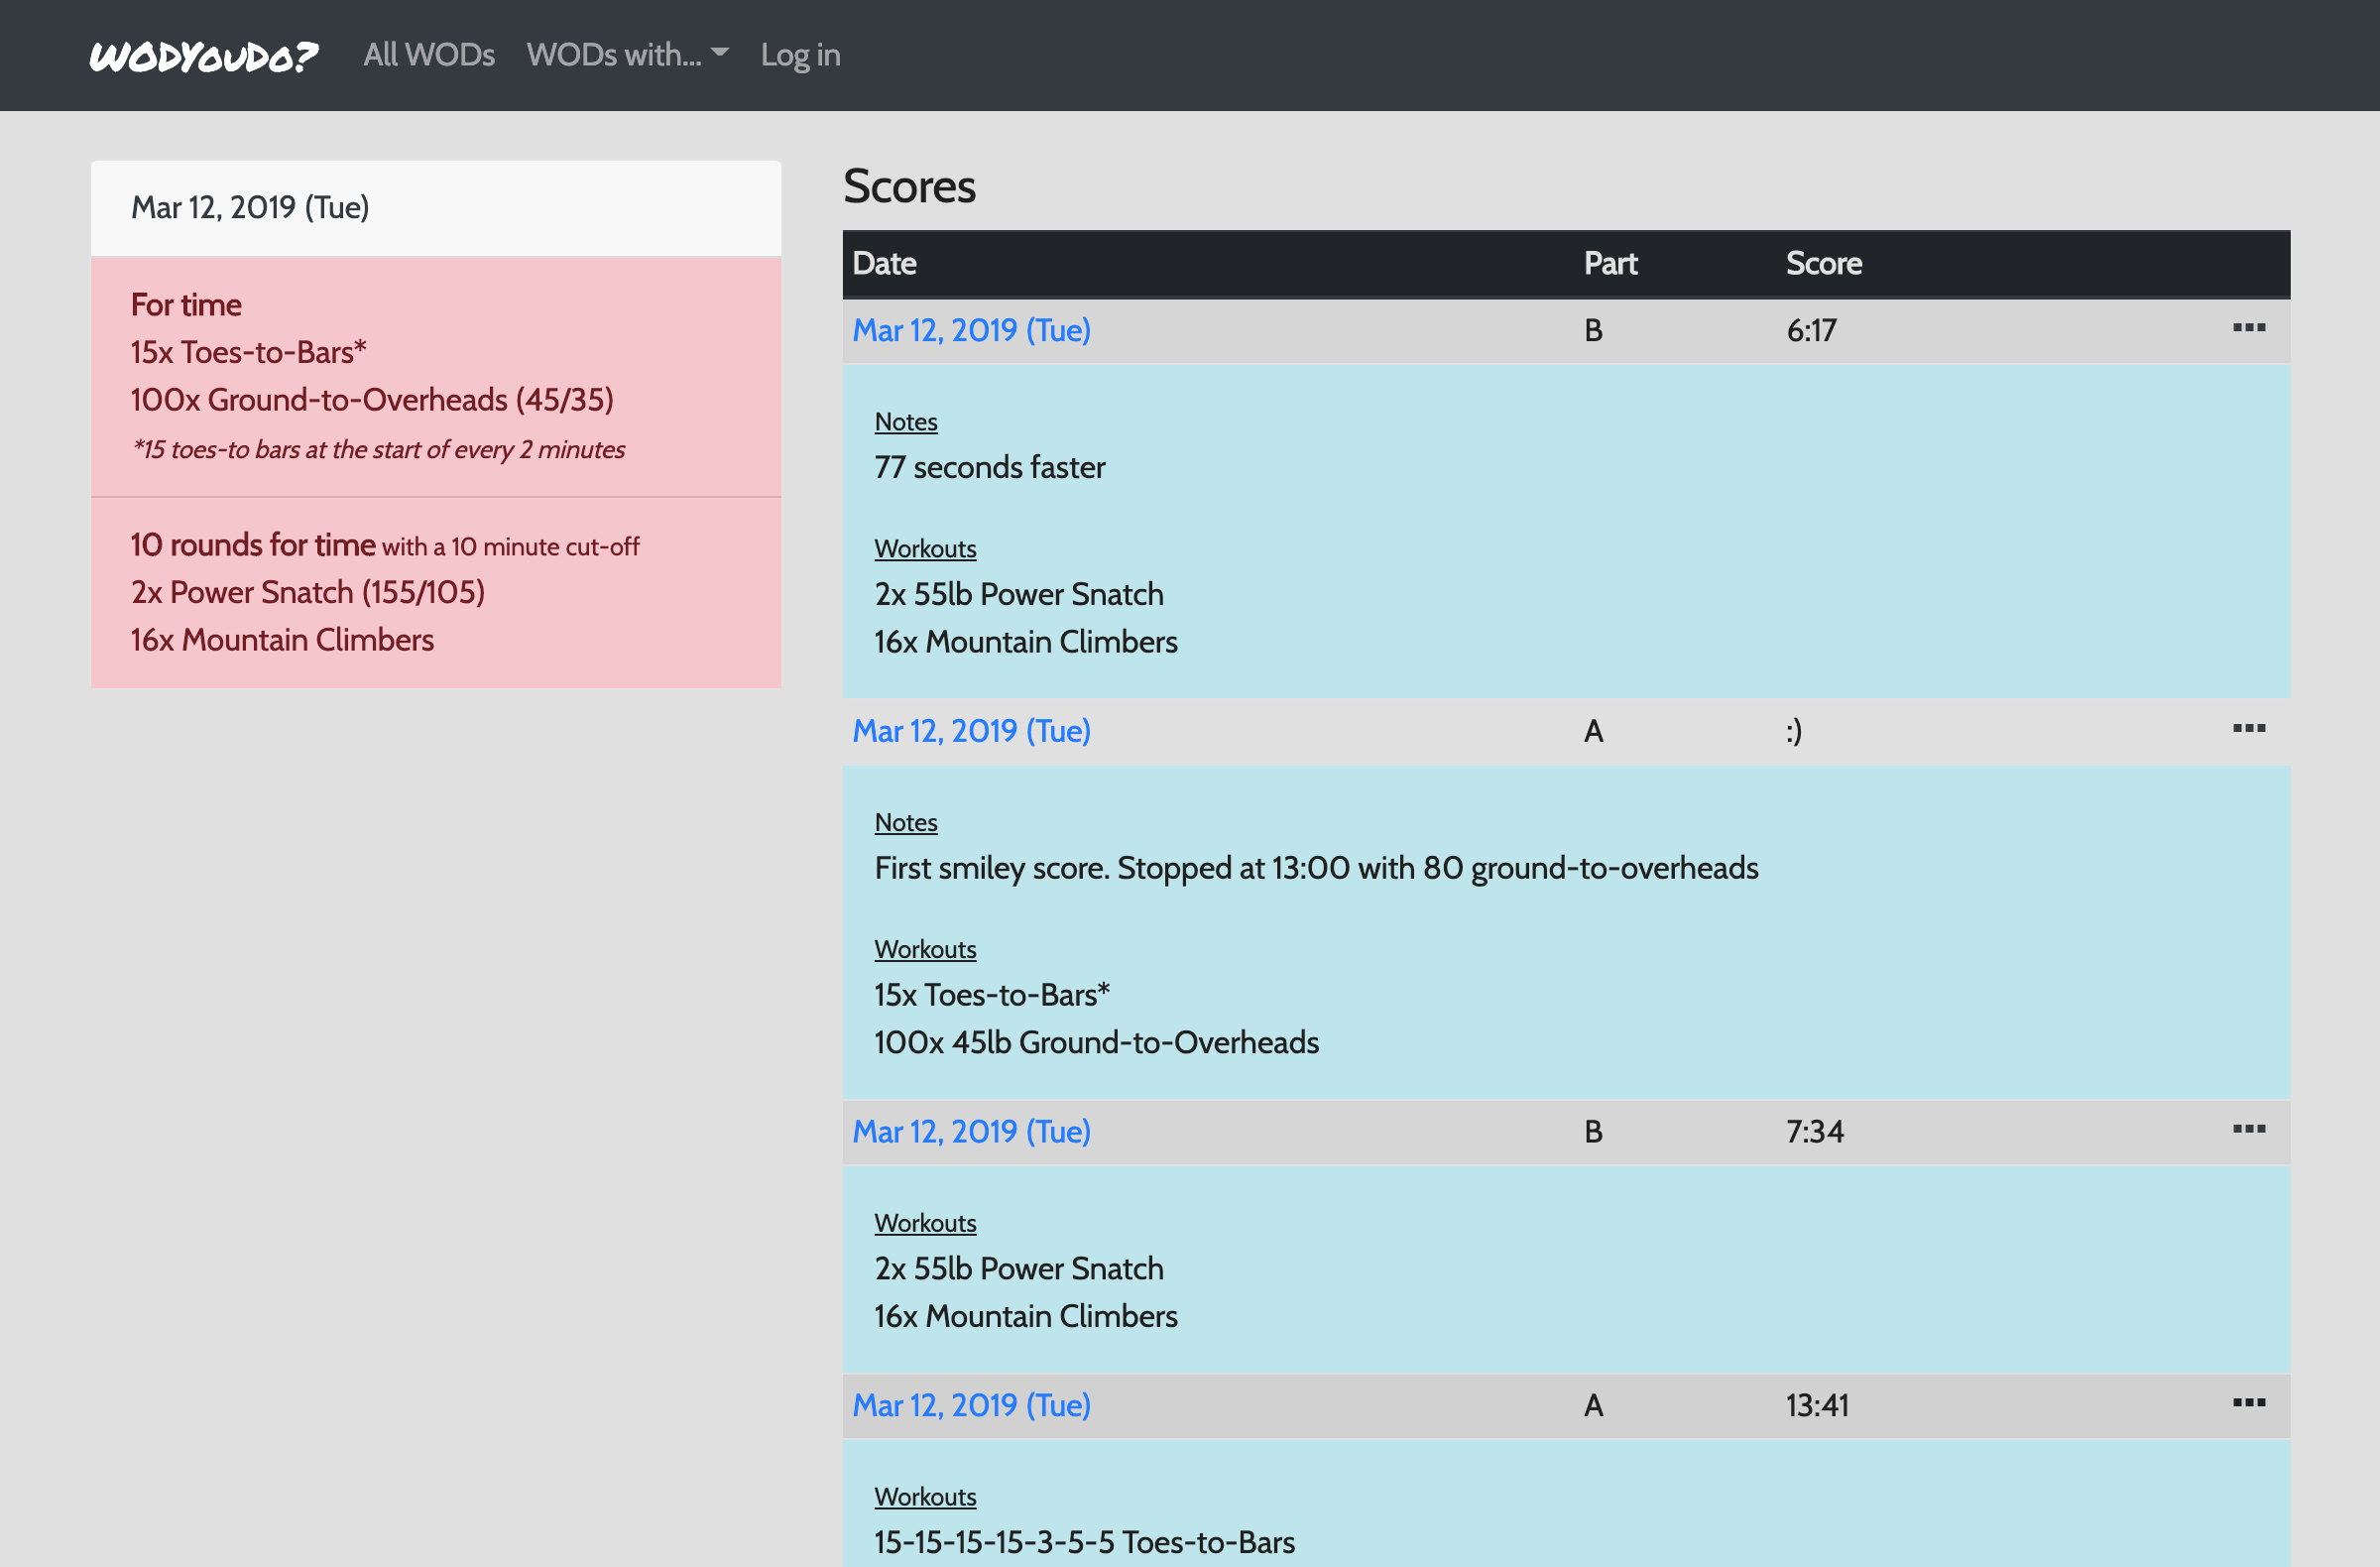This screenshot has height=1567, width=2380.
Task: Open the date link on the 6:17 row
Action: 971,331
